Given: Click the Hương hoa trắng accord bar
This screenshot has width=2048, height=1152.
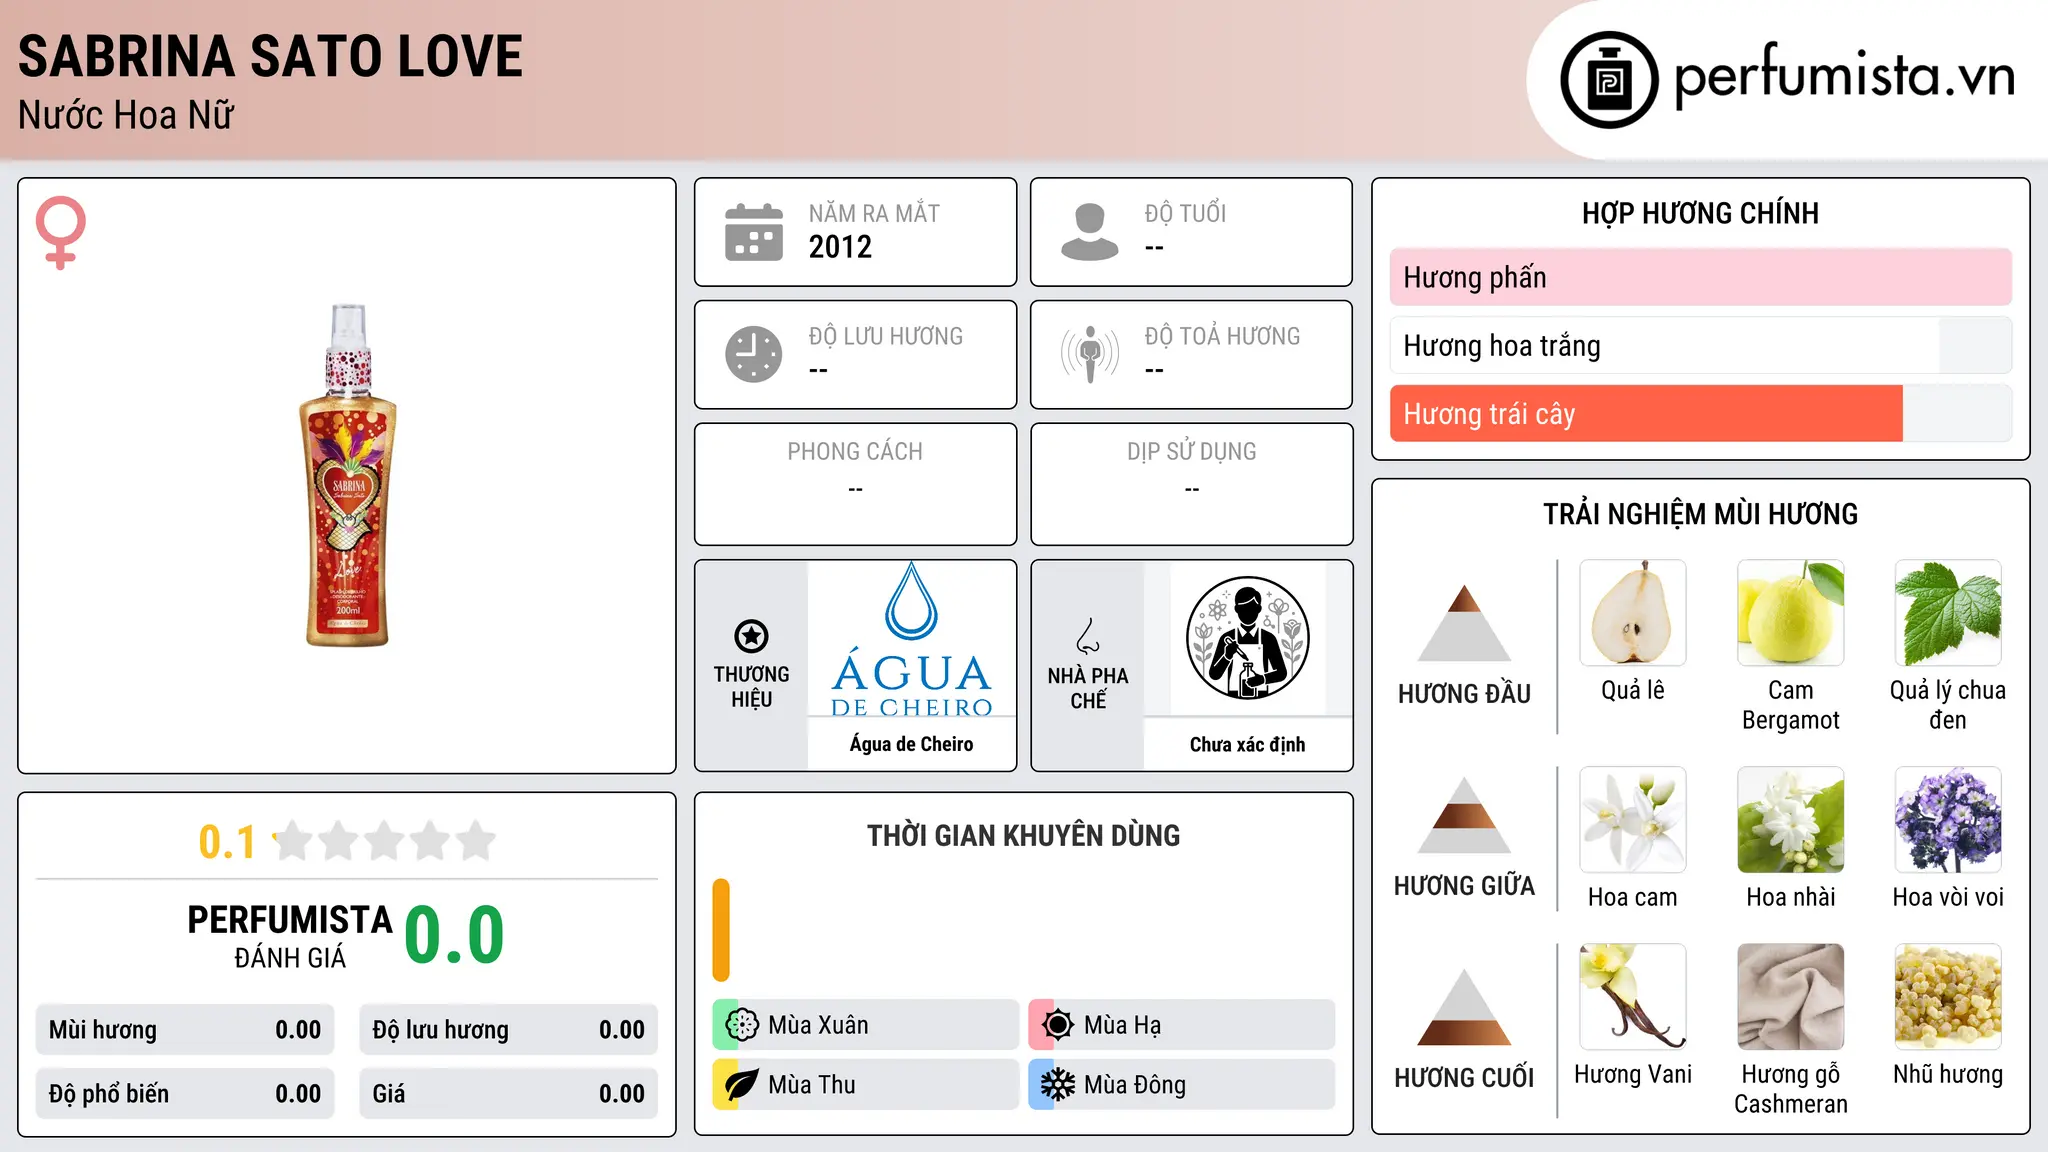Looking at the screenshot, I should (x=1700, y=346).
